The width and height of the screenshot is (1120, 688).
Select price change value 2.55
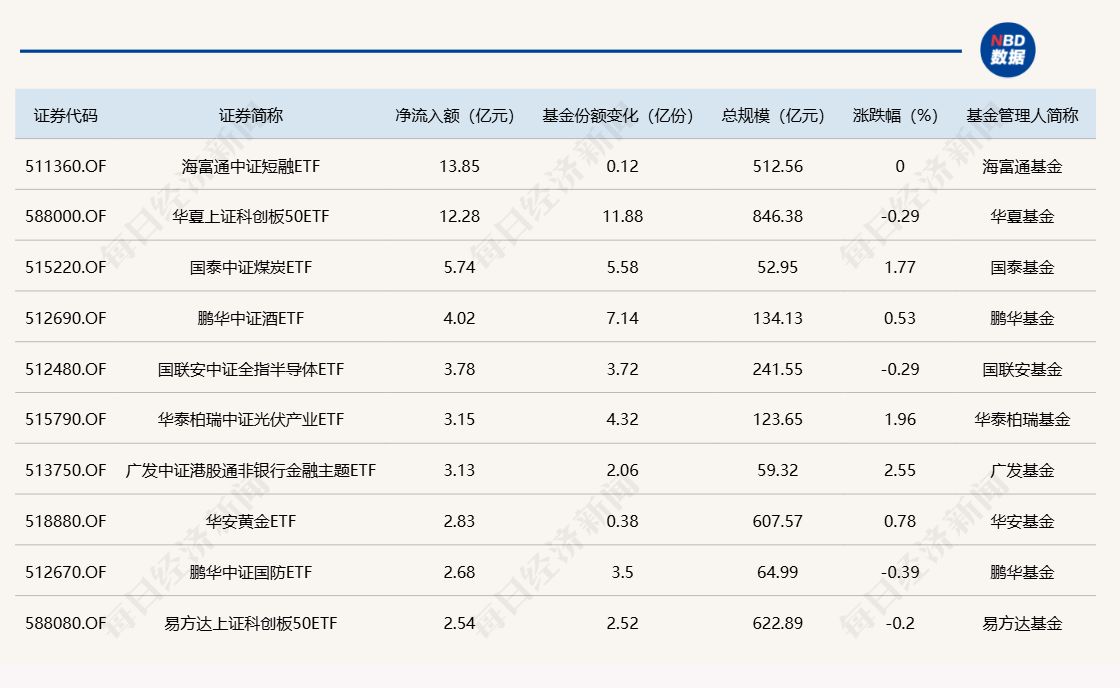click(x=900, y=470)
